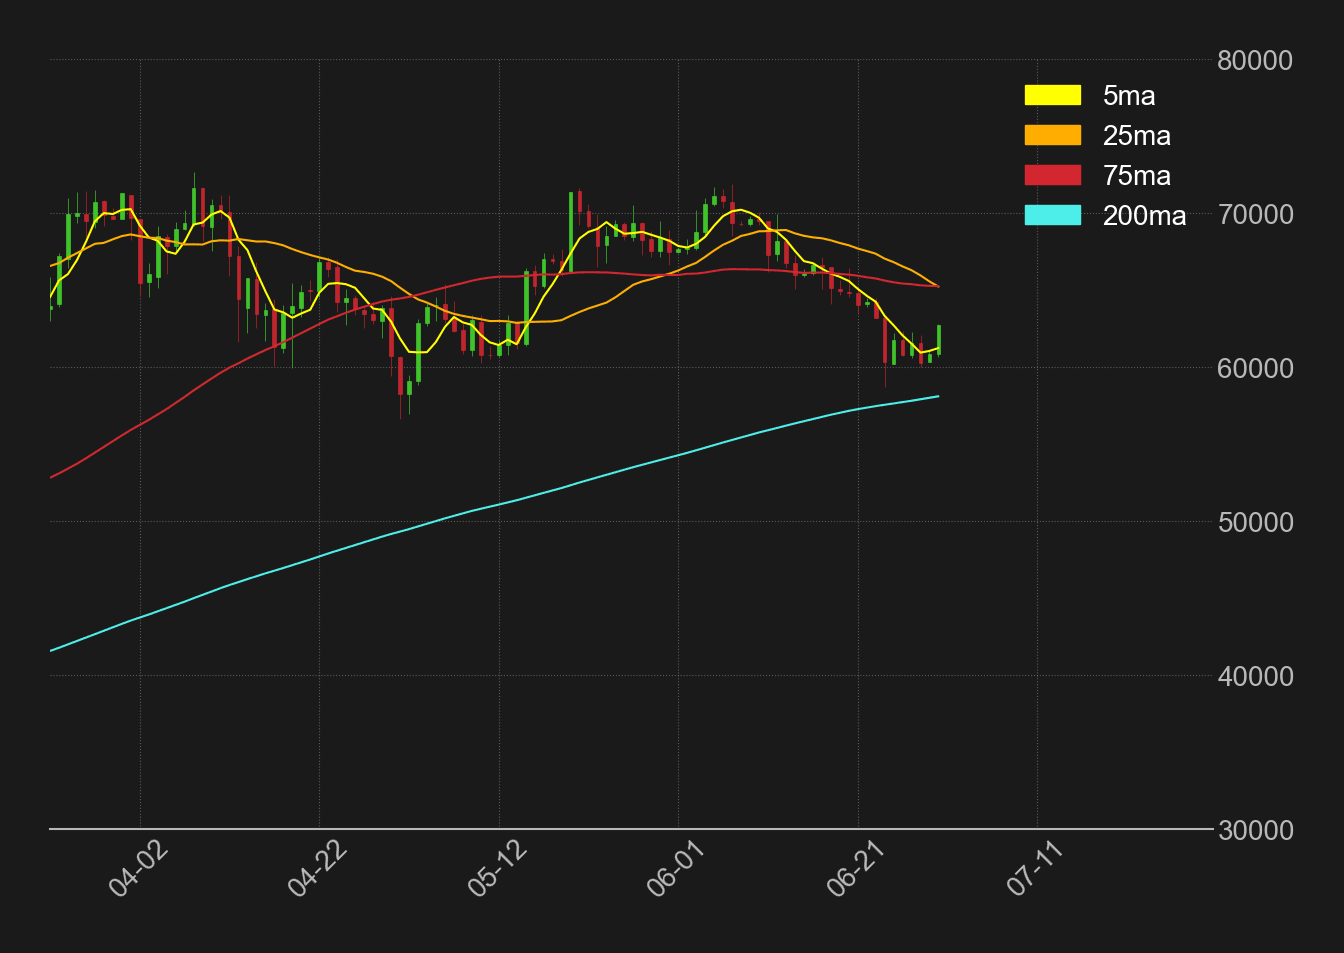Viewport: 1344px width, 953px height.
Task: Select the "200ma" legend label text
Action: [1144, 215]
